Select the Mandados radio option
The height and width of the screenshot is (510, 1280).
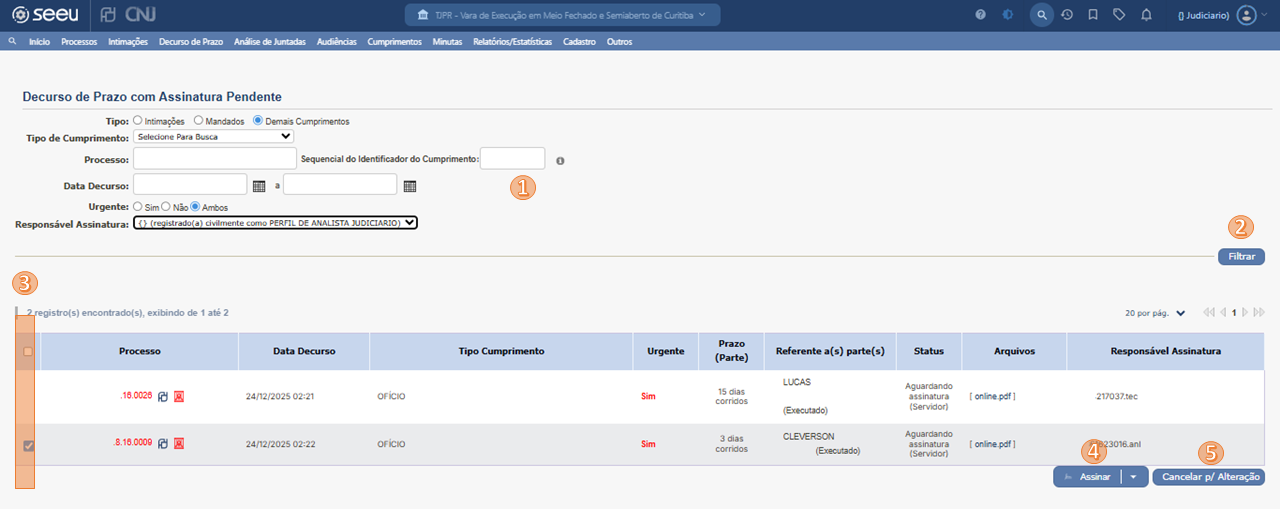click(198, 121)
